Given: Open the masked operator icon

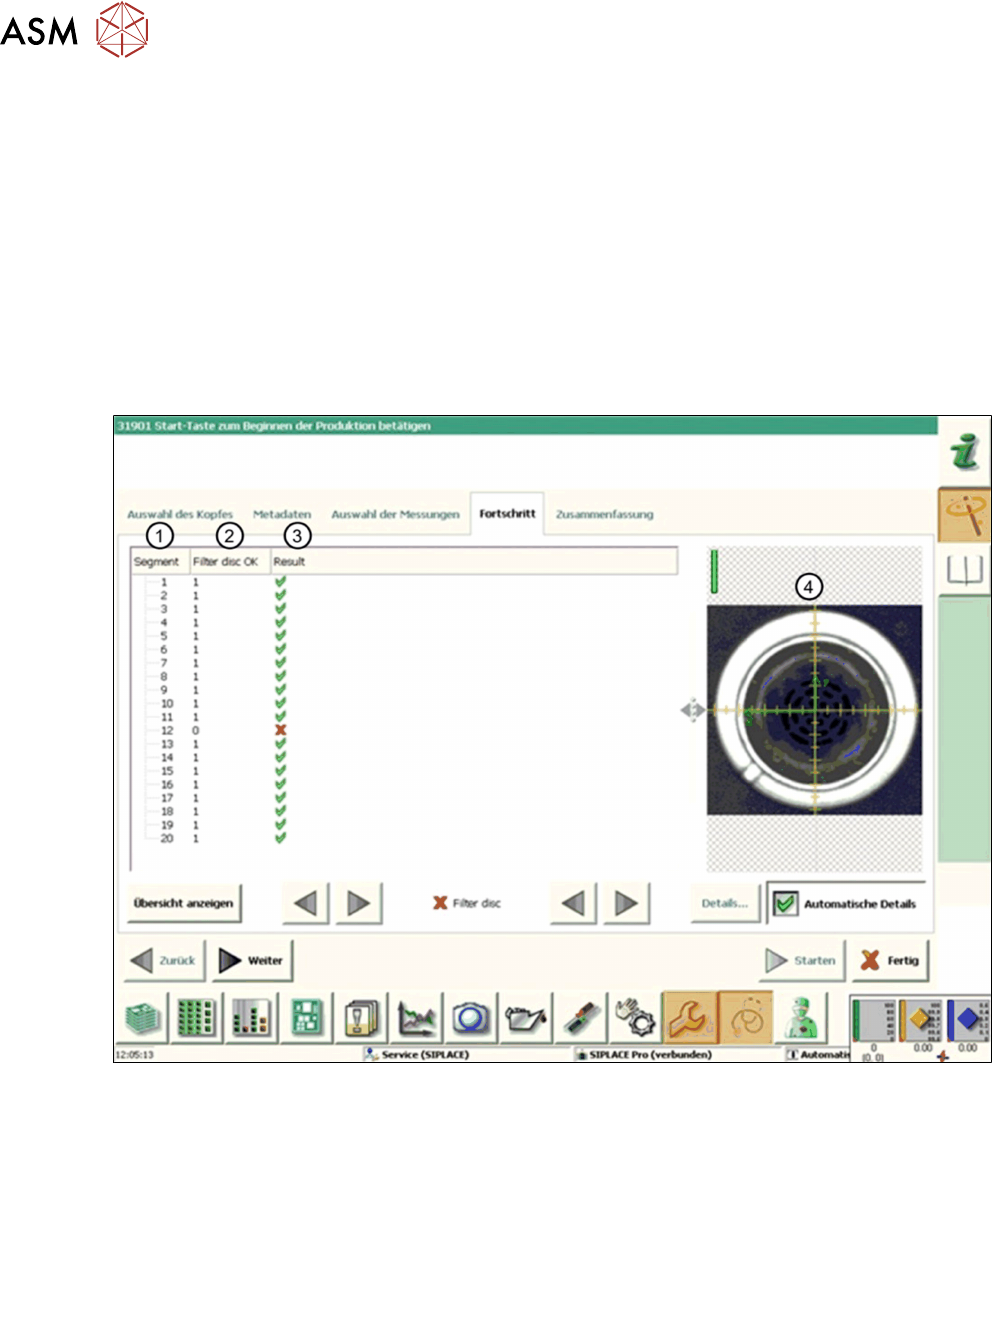Looking at the screenshot, I should click(x=801, y=1018).
